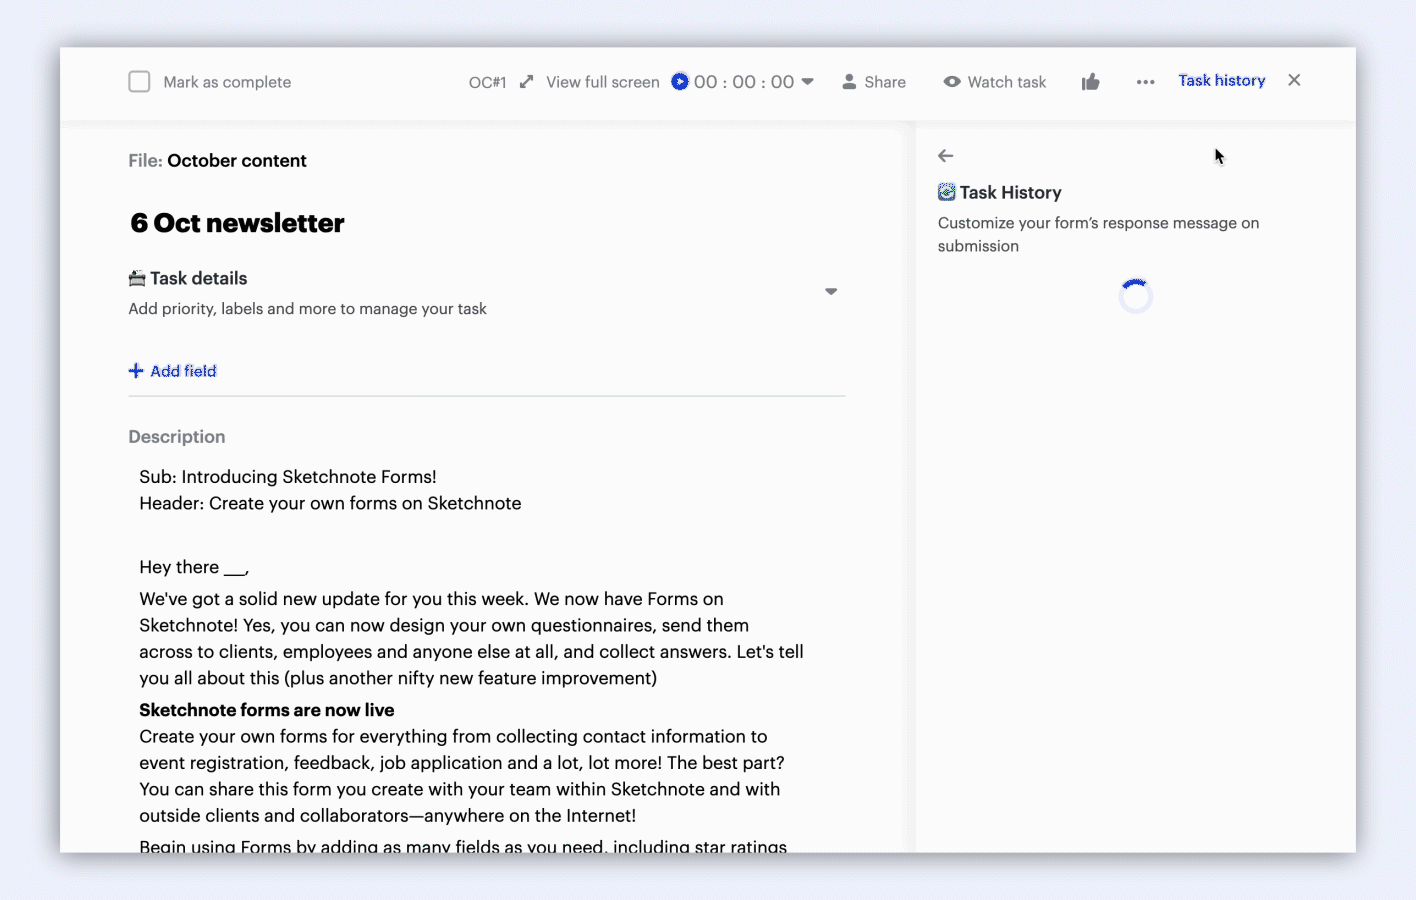Click the expand arrows full screen icon
This screenshot has width=1416, height=900.
527,82
